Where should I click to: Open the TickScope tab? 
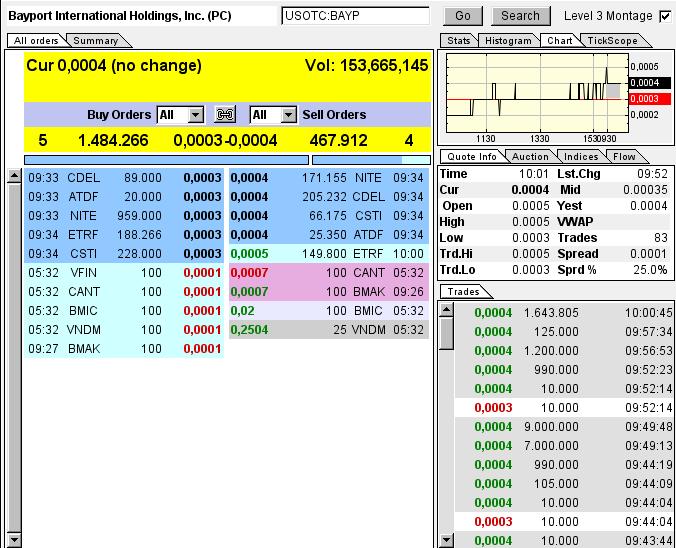(x=612, y=41)
